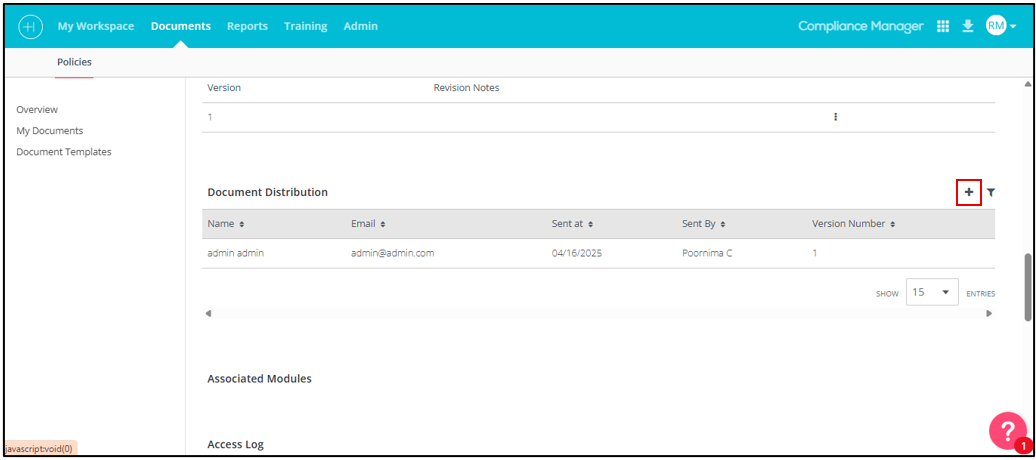Image resolution: width=1036 pixels, height=460 pixels.
Task: Click the 04/16/2025 sent date cell
Action: pos(577,253)
